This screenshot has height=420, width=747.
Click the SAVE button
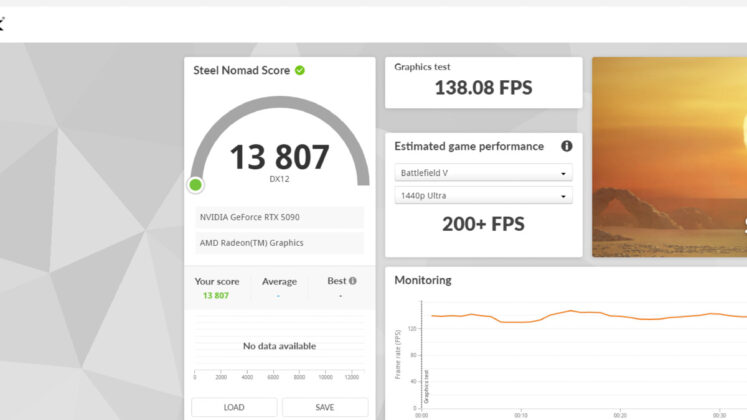pyautogui.click(x=325, y=408)
